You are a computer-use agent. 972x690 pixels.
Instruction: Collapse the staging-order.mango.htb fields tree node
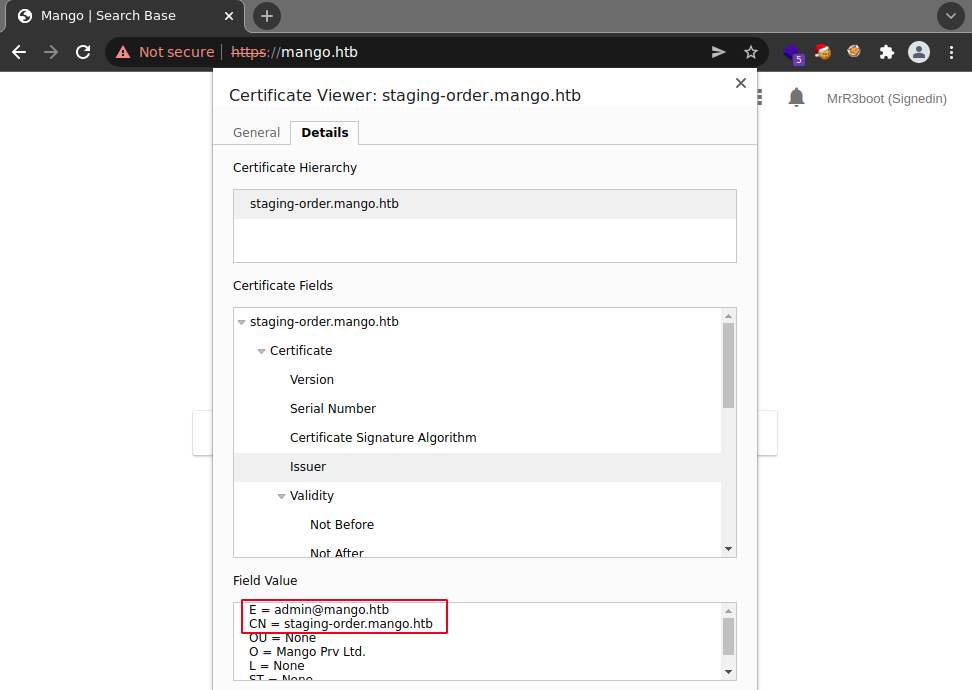click(x=242, y=322)
